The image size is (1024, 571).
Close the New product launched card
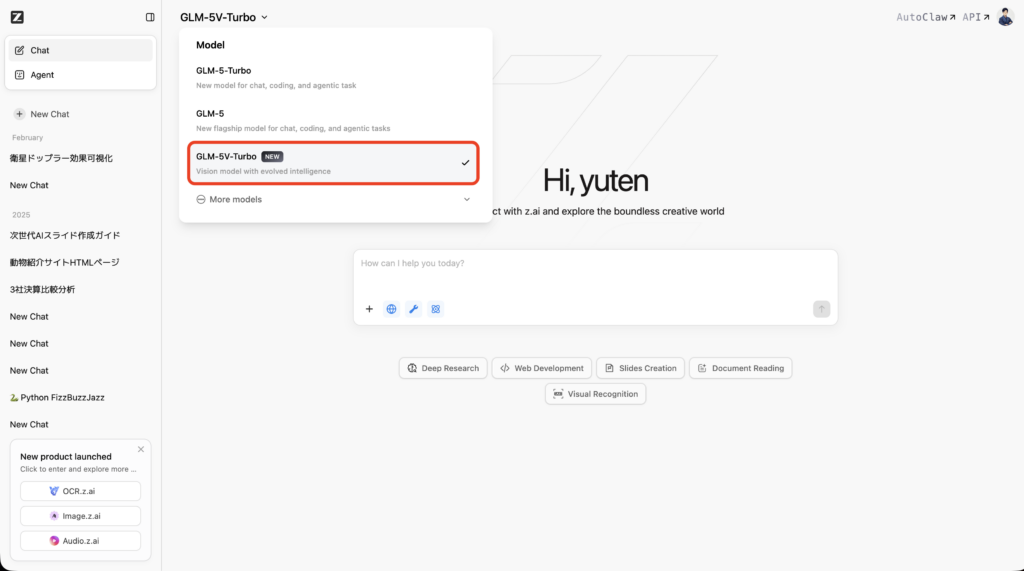point(141,449)
